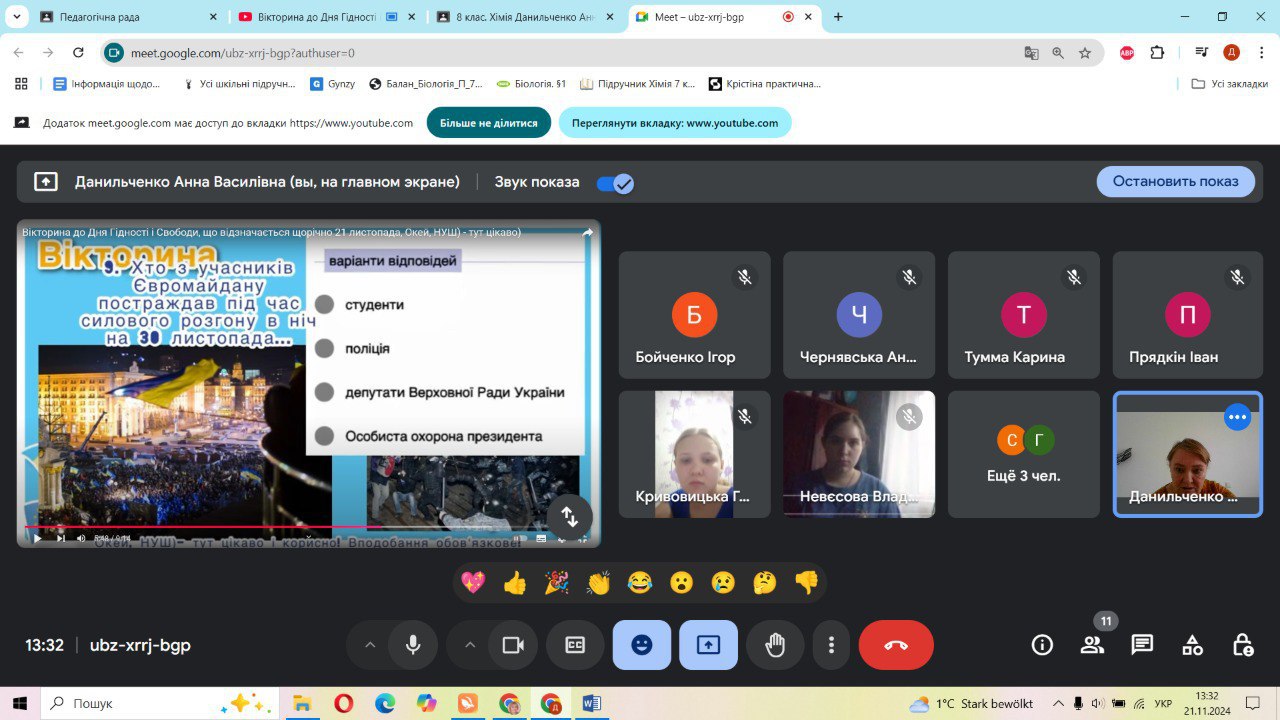Click the Chrome profile avatar Д
1280x720 pixels.
(x=1231, y=53)
